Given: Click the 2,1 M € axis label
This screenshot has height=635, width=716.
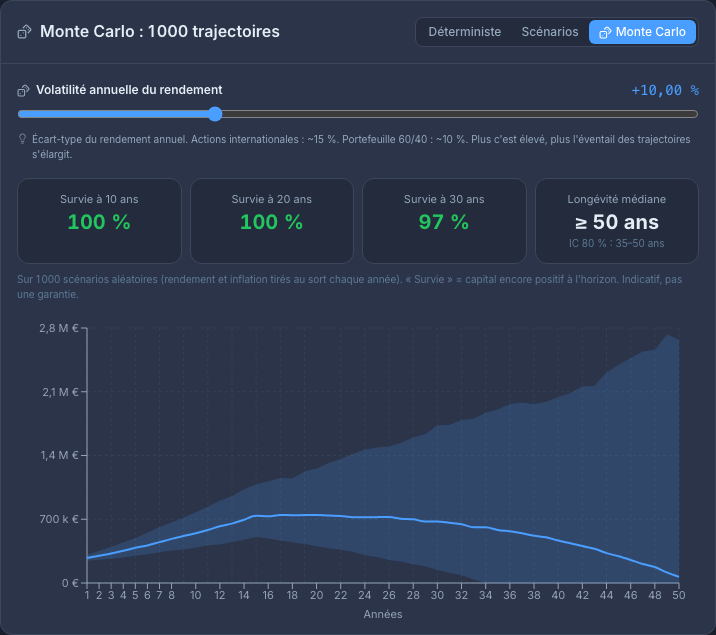Looking at the screenshot, I should click(x=60, y=392).
